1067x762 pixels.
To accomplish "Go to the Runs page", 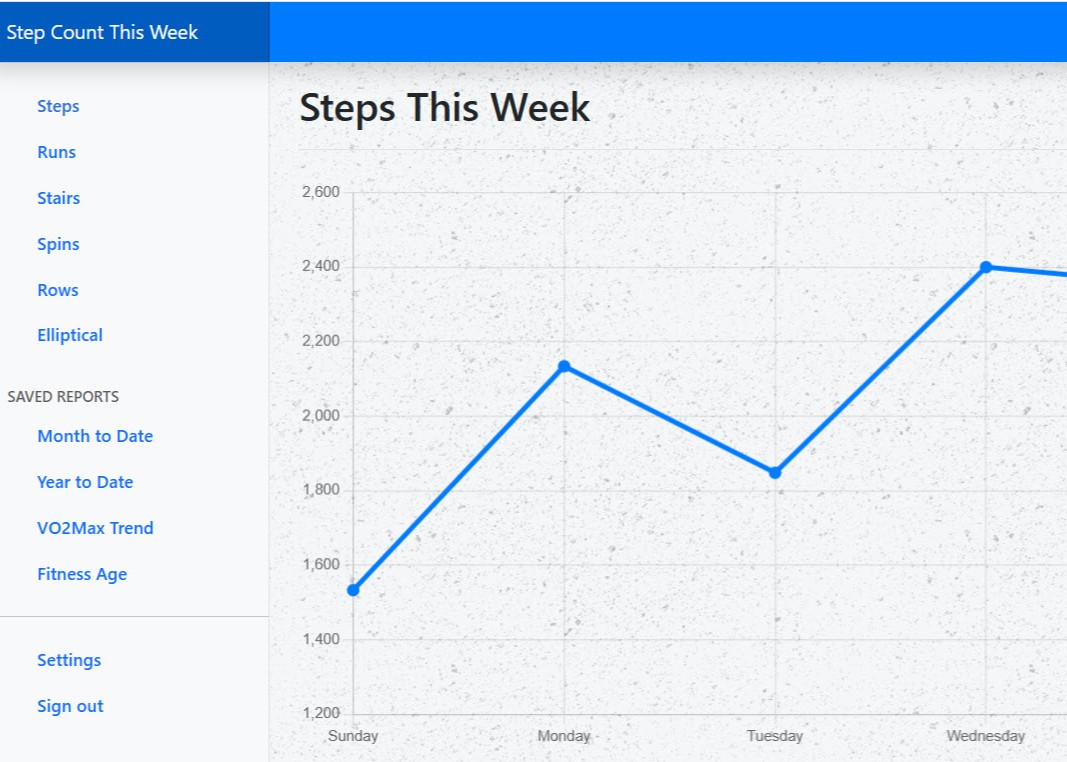I will [56, 152].
